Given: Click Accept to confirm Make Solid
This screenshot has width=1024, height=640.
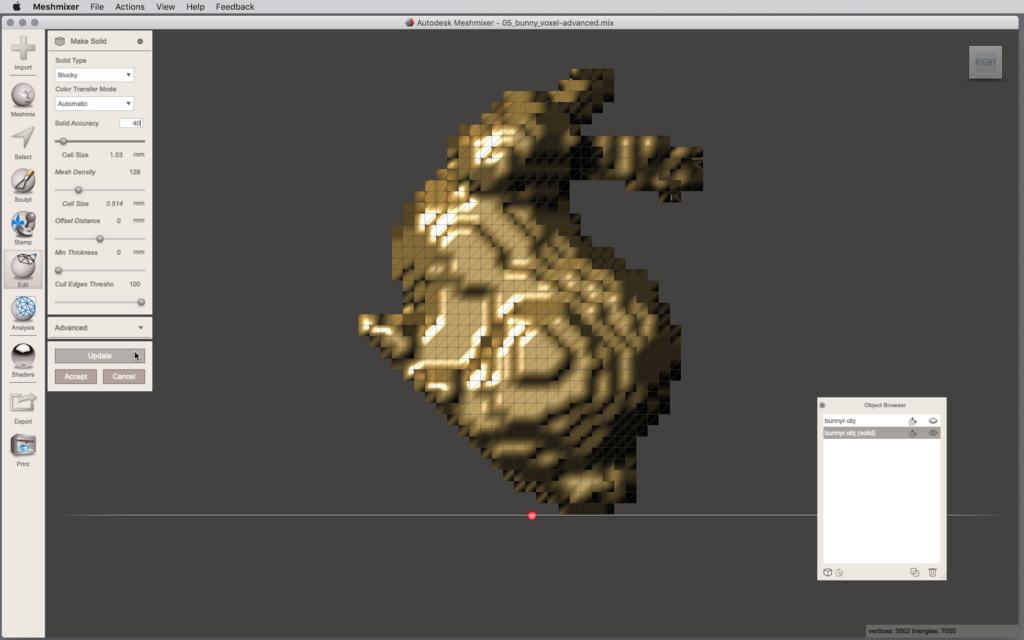Looking at the screenshot, I should click(76, 377).
